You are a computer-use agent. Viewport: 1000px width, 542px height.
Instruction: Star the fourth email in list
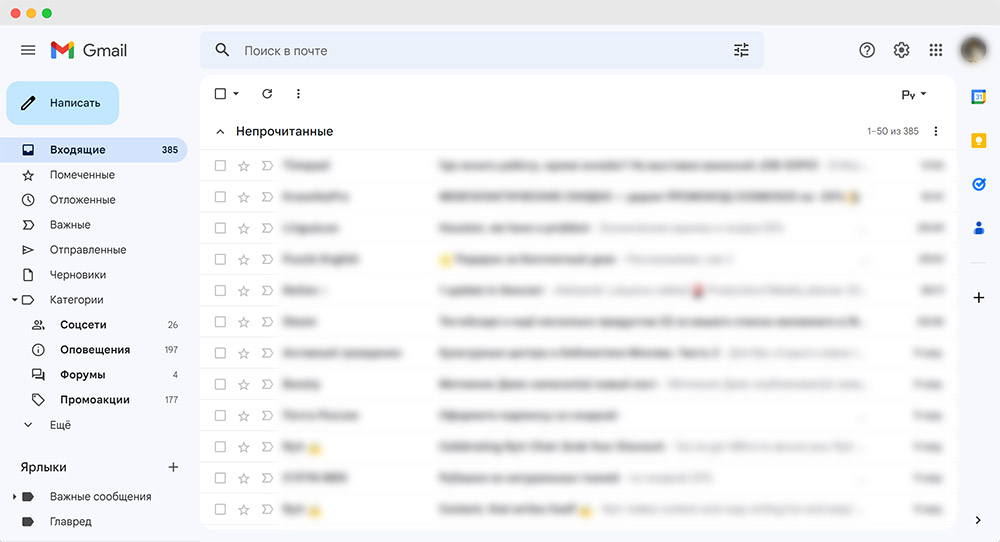tap(244, 260)
